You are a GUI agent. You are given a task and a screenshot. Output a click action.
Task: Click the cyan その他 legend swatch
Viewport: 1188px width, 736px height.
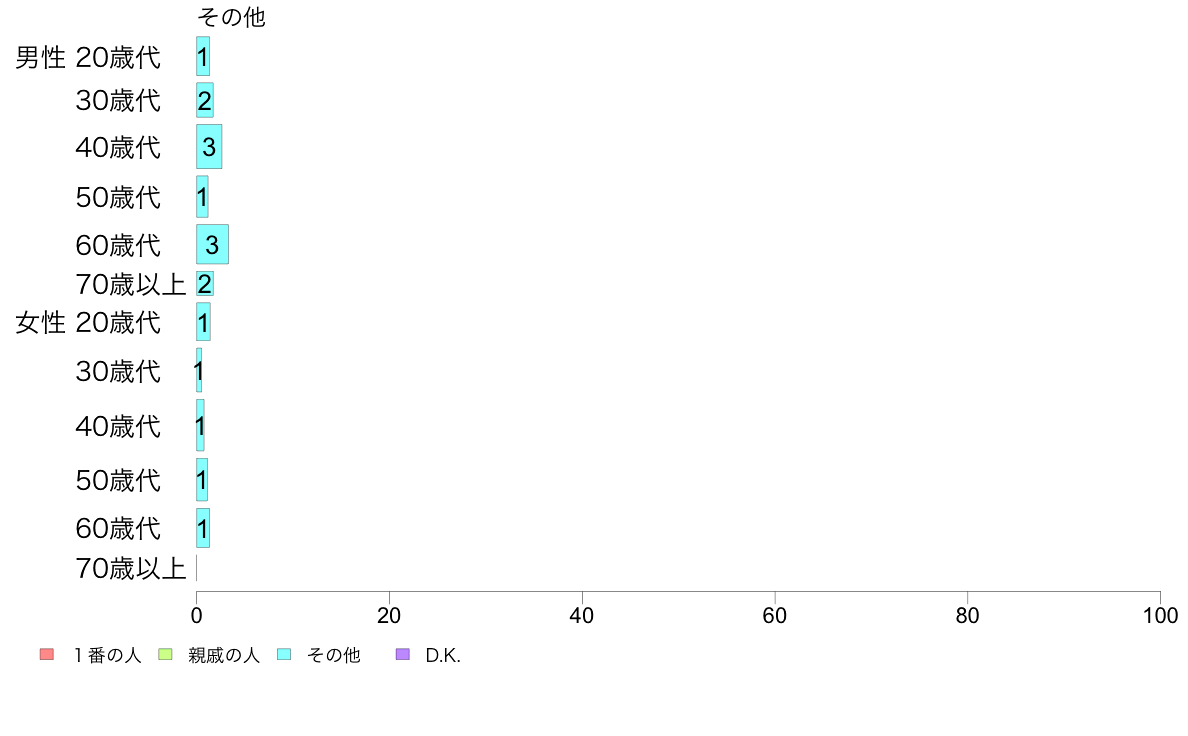coord(284,654)
